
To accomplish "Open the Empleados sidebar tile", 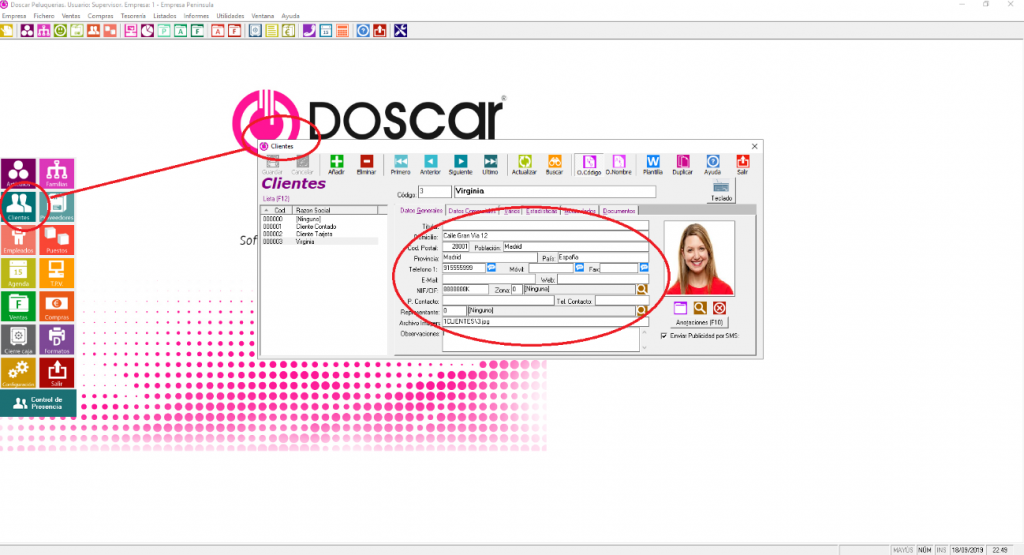I will [x=18, y=240].
